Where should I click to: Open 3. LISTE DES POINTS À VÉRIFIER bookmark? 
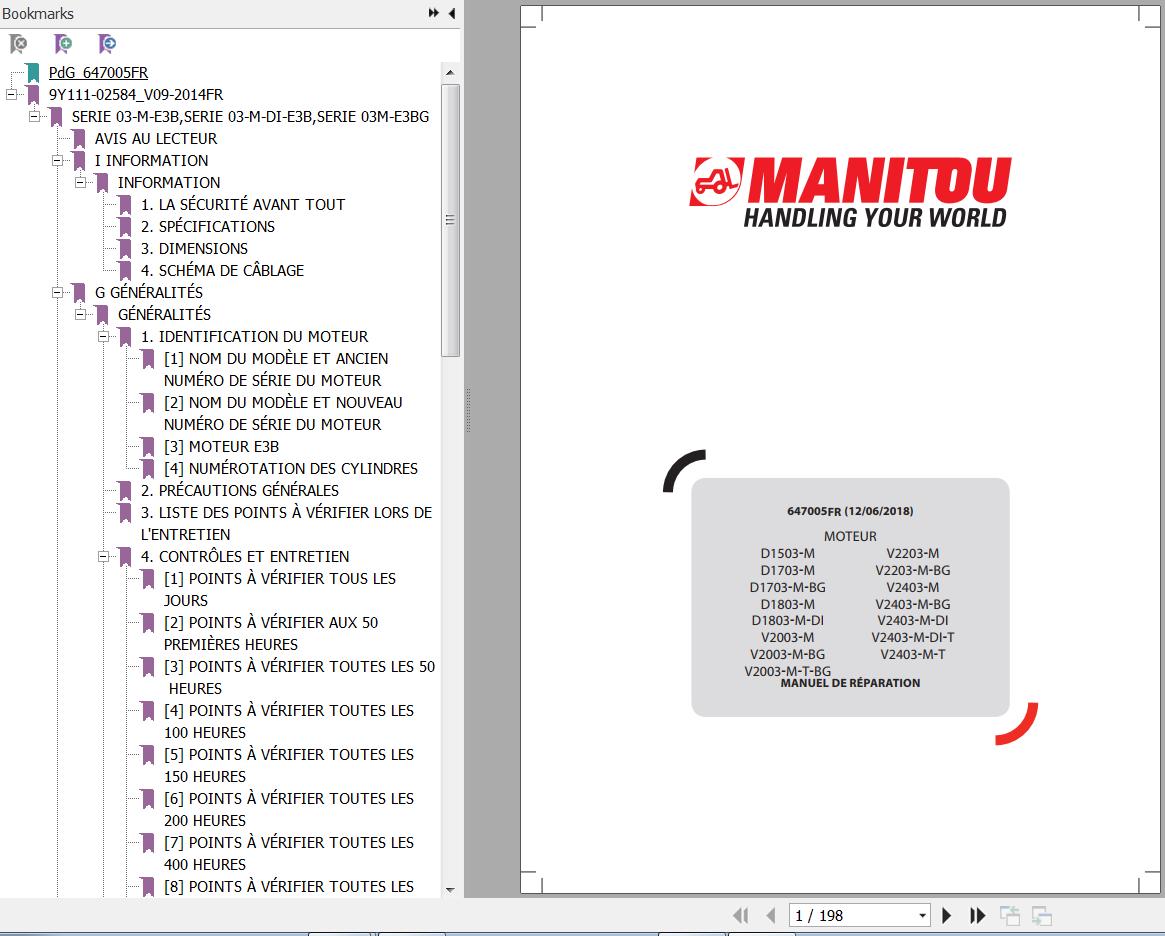click(286, 524)
